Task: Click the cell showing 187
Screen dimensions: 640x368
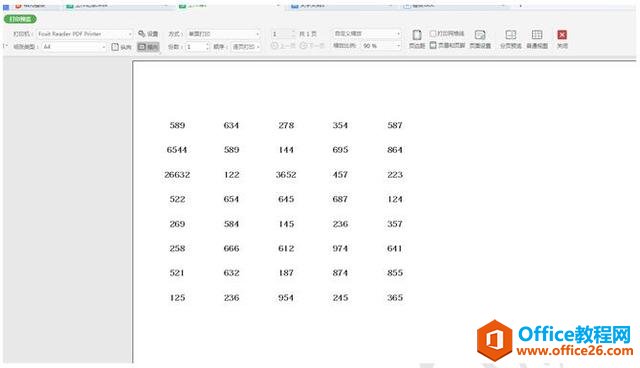Action: [x=286, y=273]
